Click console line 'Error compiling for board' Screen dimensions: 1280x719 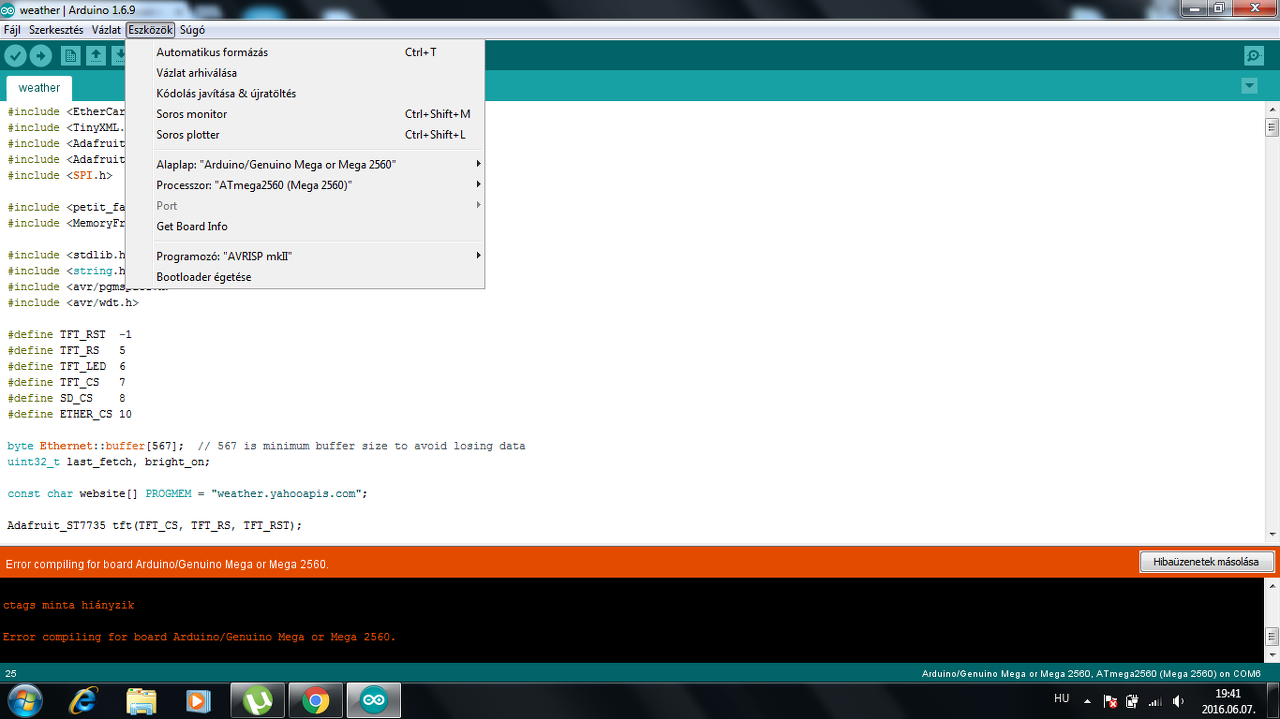pyautogui.click(x=199, y=637)
